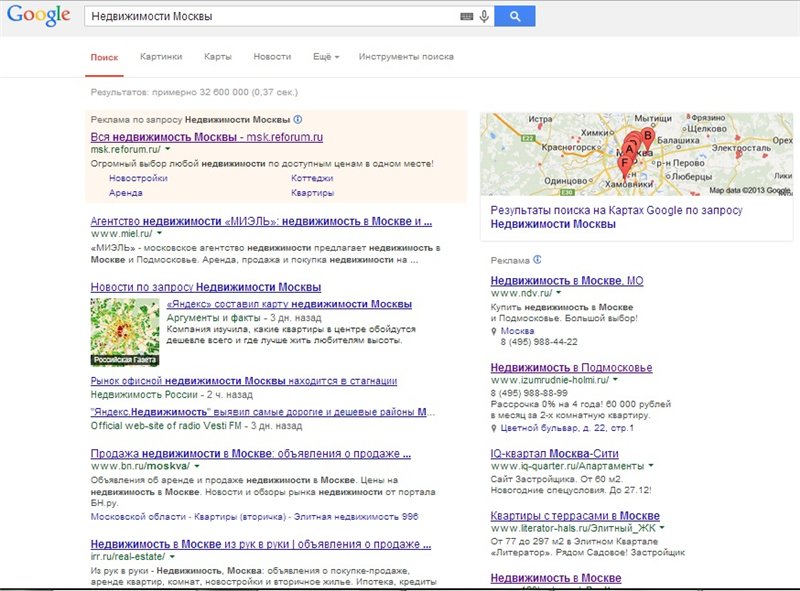Click phone number 8 (495) 988-44-22

(539, 342)
